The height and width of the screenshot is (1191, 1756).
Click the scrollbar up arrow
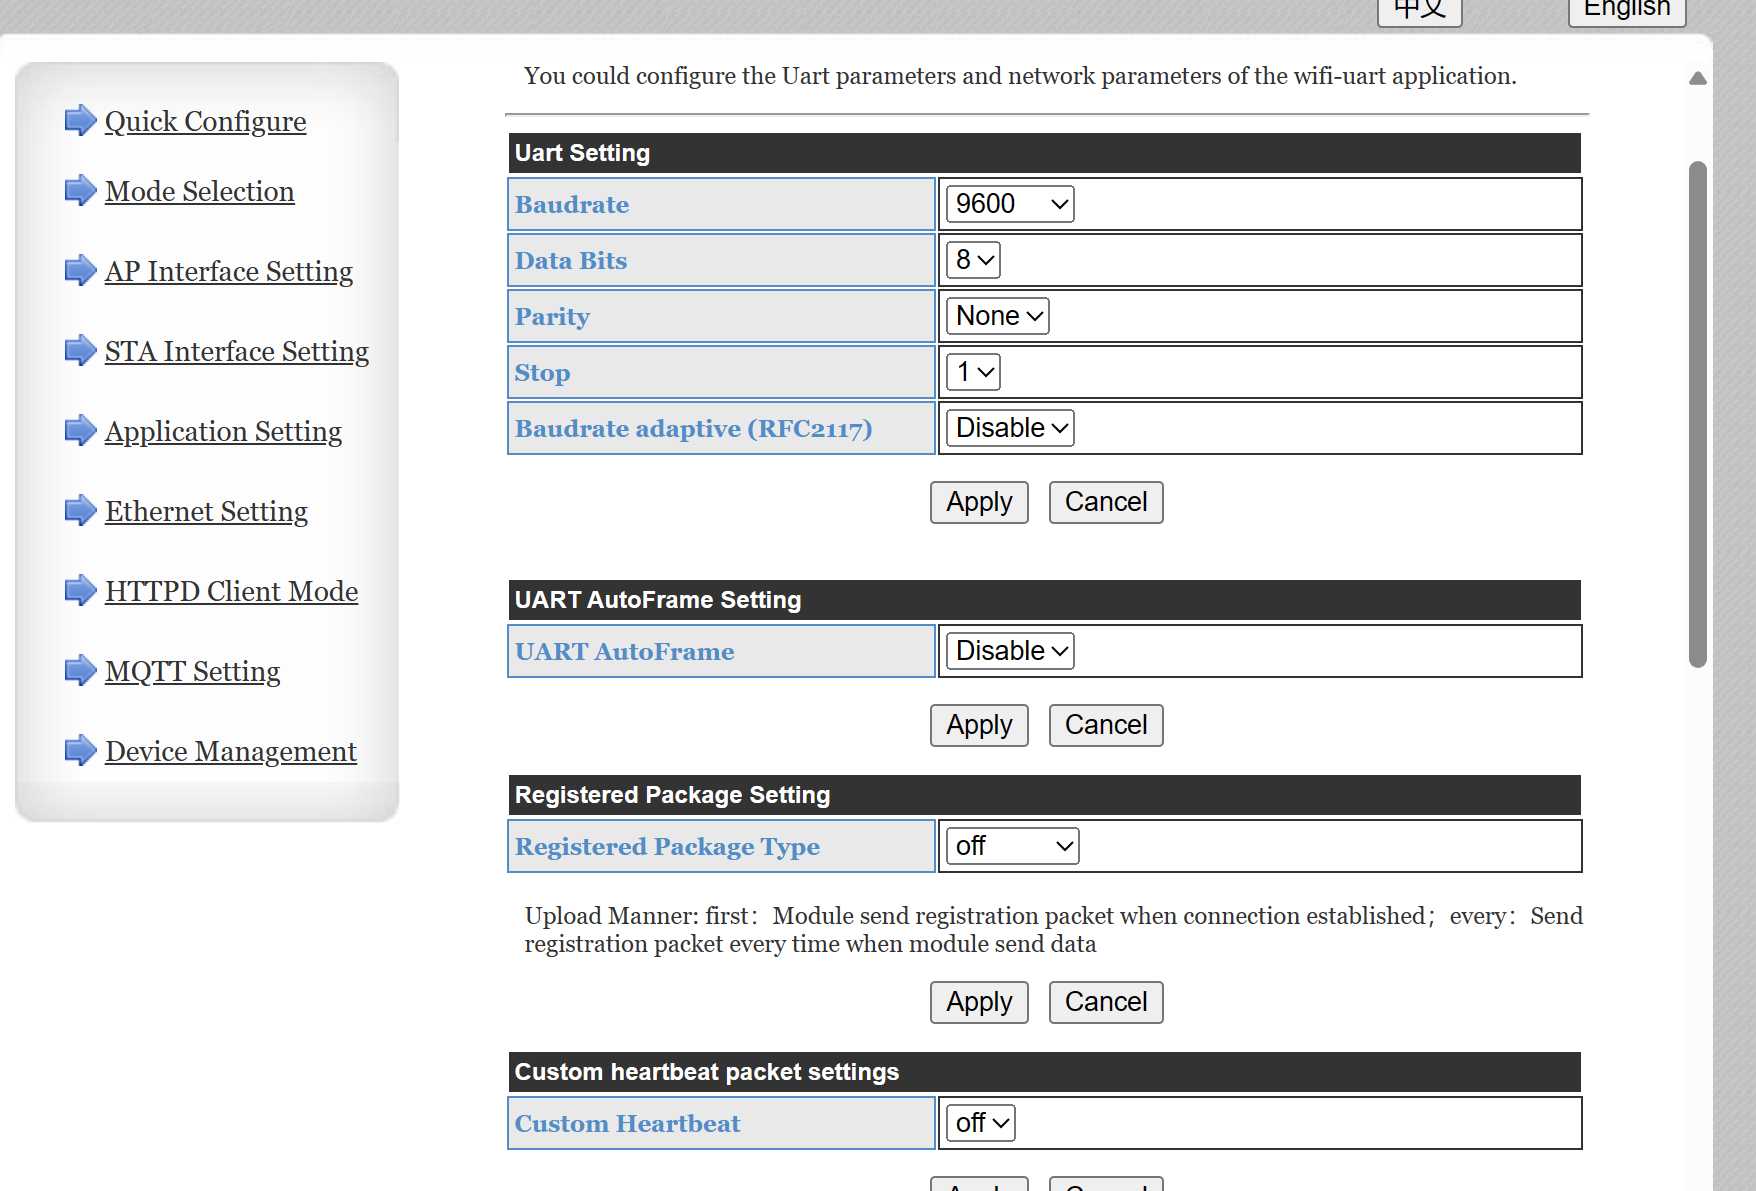coord(1697,78)
